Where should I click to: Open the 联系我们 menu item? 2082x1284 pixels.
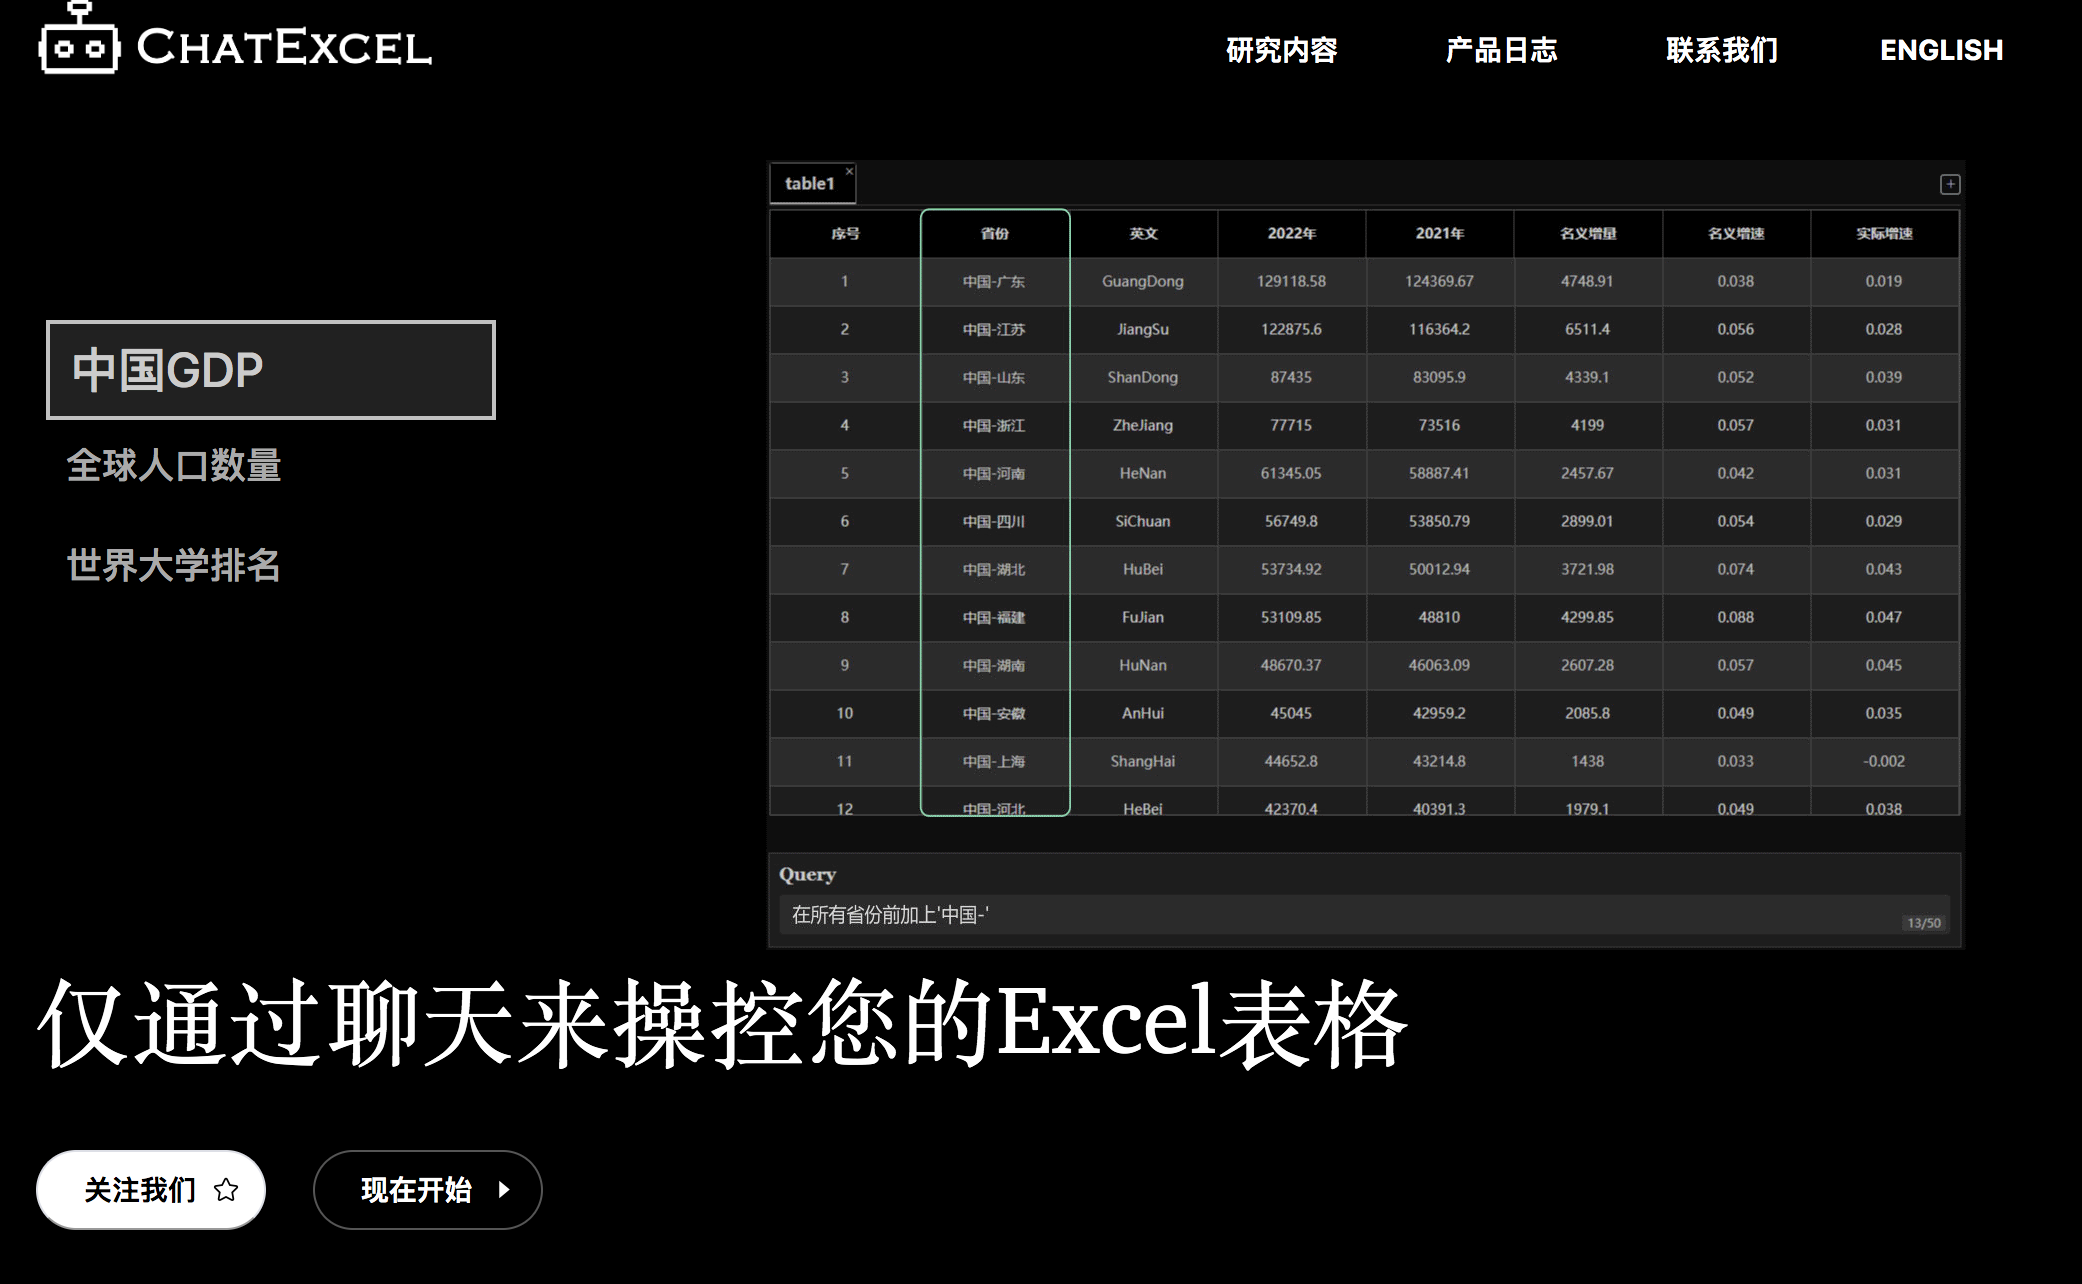point(1722,50)
